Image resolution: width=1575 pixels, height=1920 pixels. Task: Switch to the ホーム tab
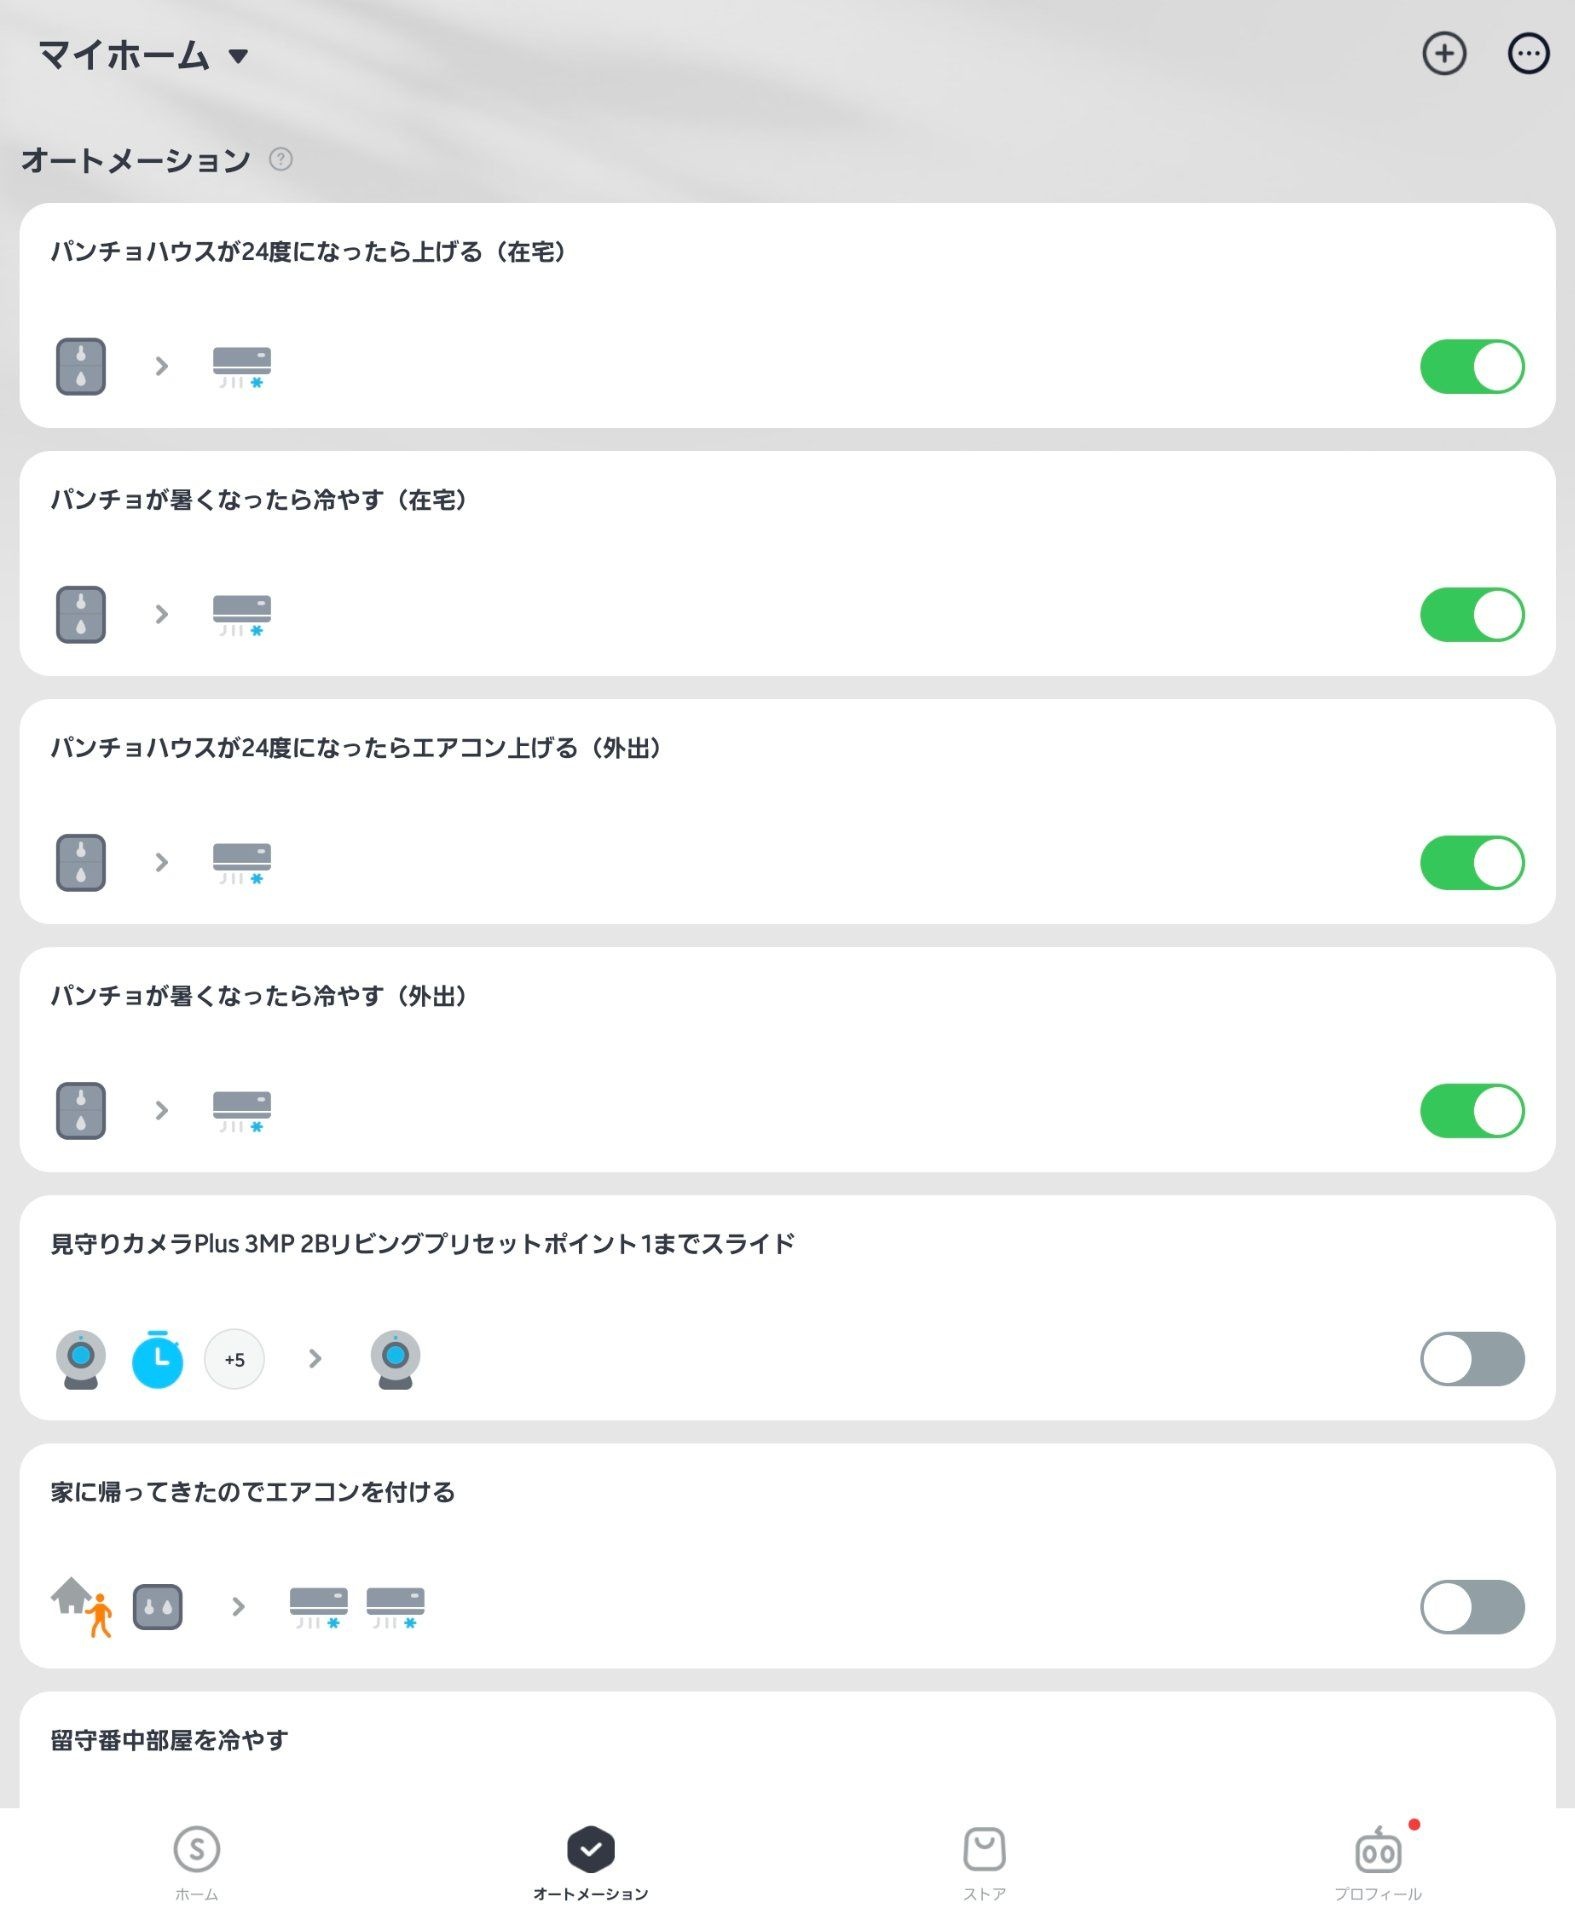point(196,1863)
